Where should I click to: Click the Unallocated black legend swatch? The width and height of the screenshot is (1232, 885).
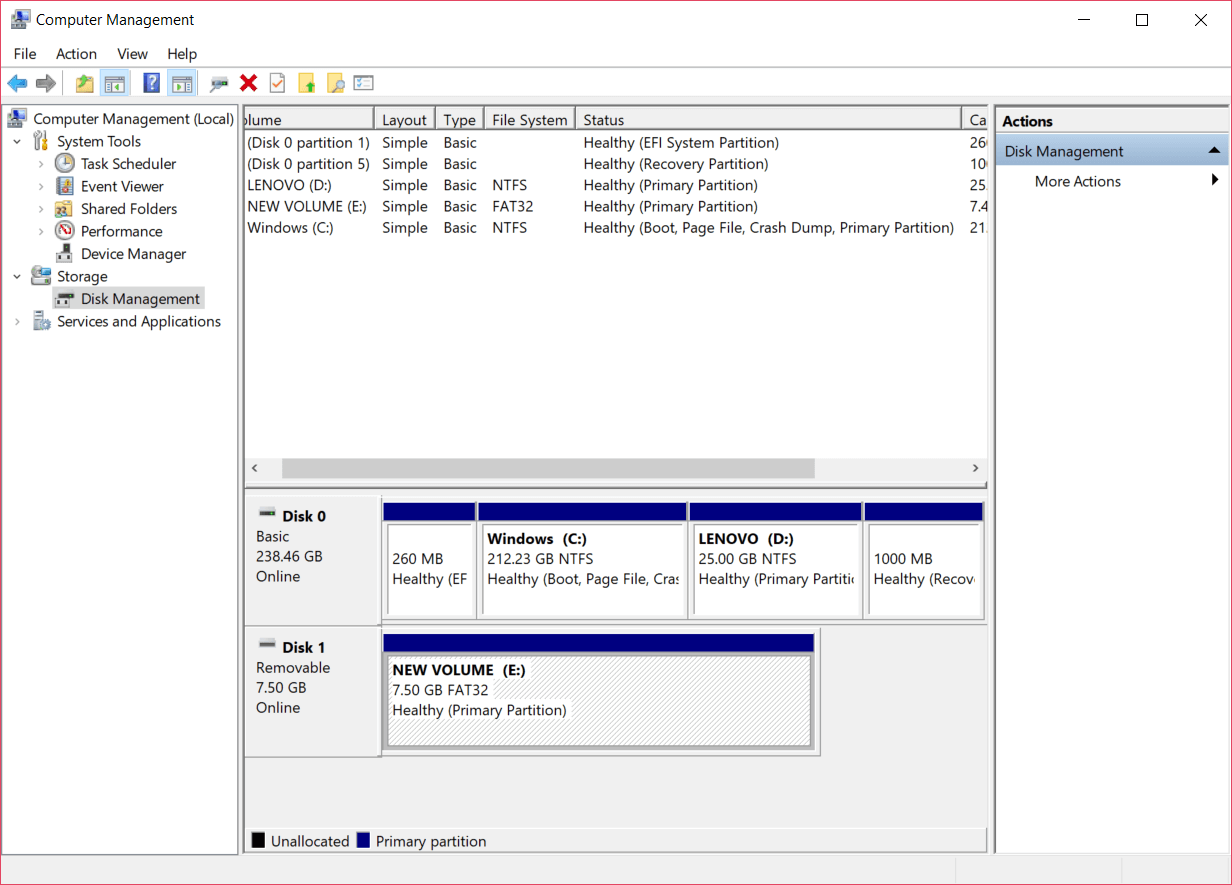pyautogui.click(x=258, y=841)
